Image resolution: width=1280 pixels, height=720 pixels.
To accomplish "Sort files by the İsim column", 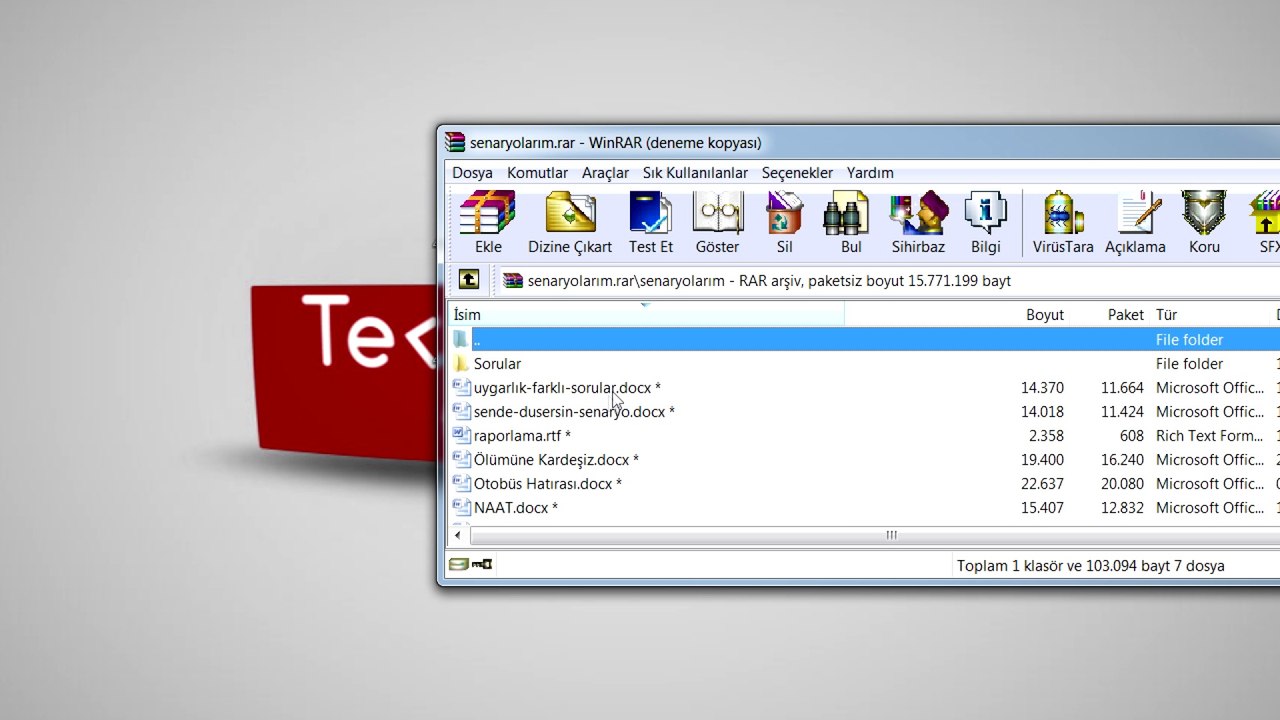I will 646,315.
